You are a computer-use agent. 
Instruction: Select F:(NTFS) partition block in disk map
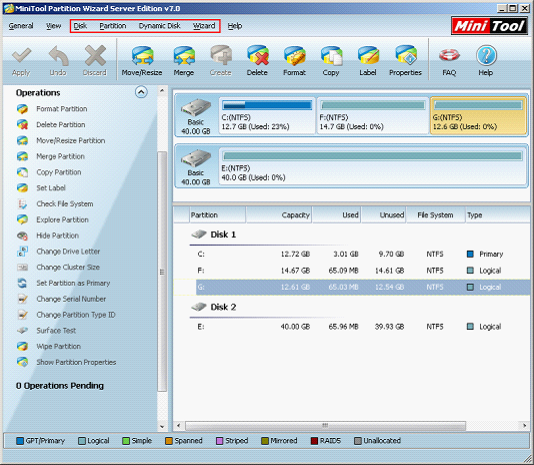[x=372, y=115]
